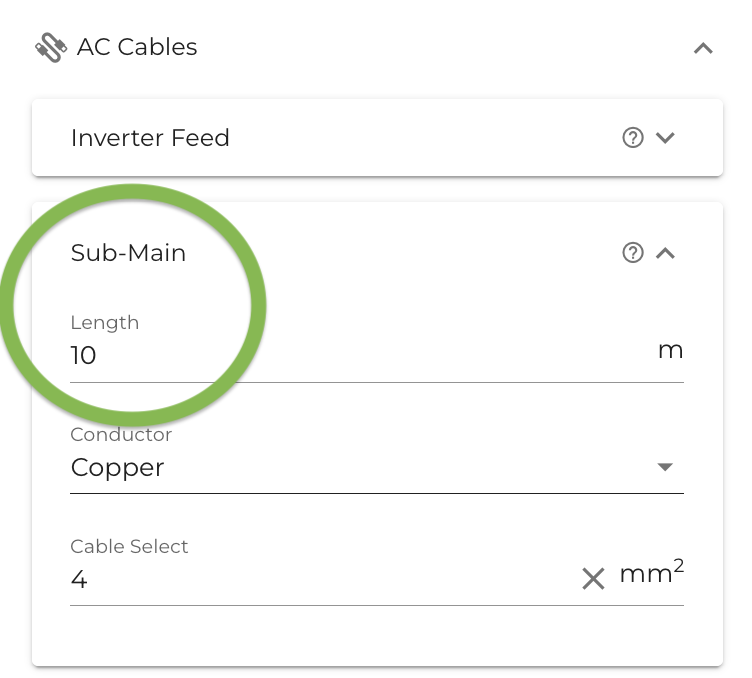Collapse the AC Cables section chevron
The image size is (752, 678).
pos(703,48)
